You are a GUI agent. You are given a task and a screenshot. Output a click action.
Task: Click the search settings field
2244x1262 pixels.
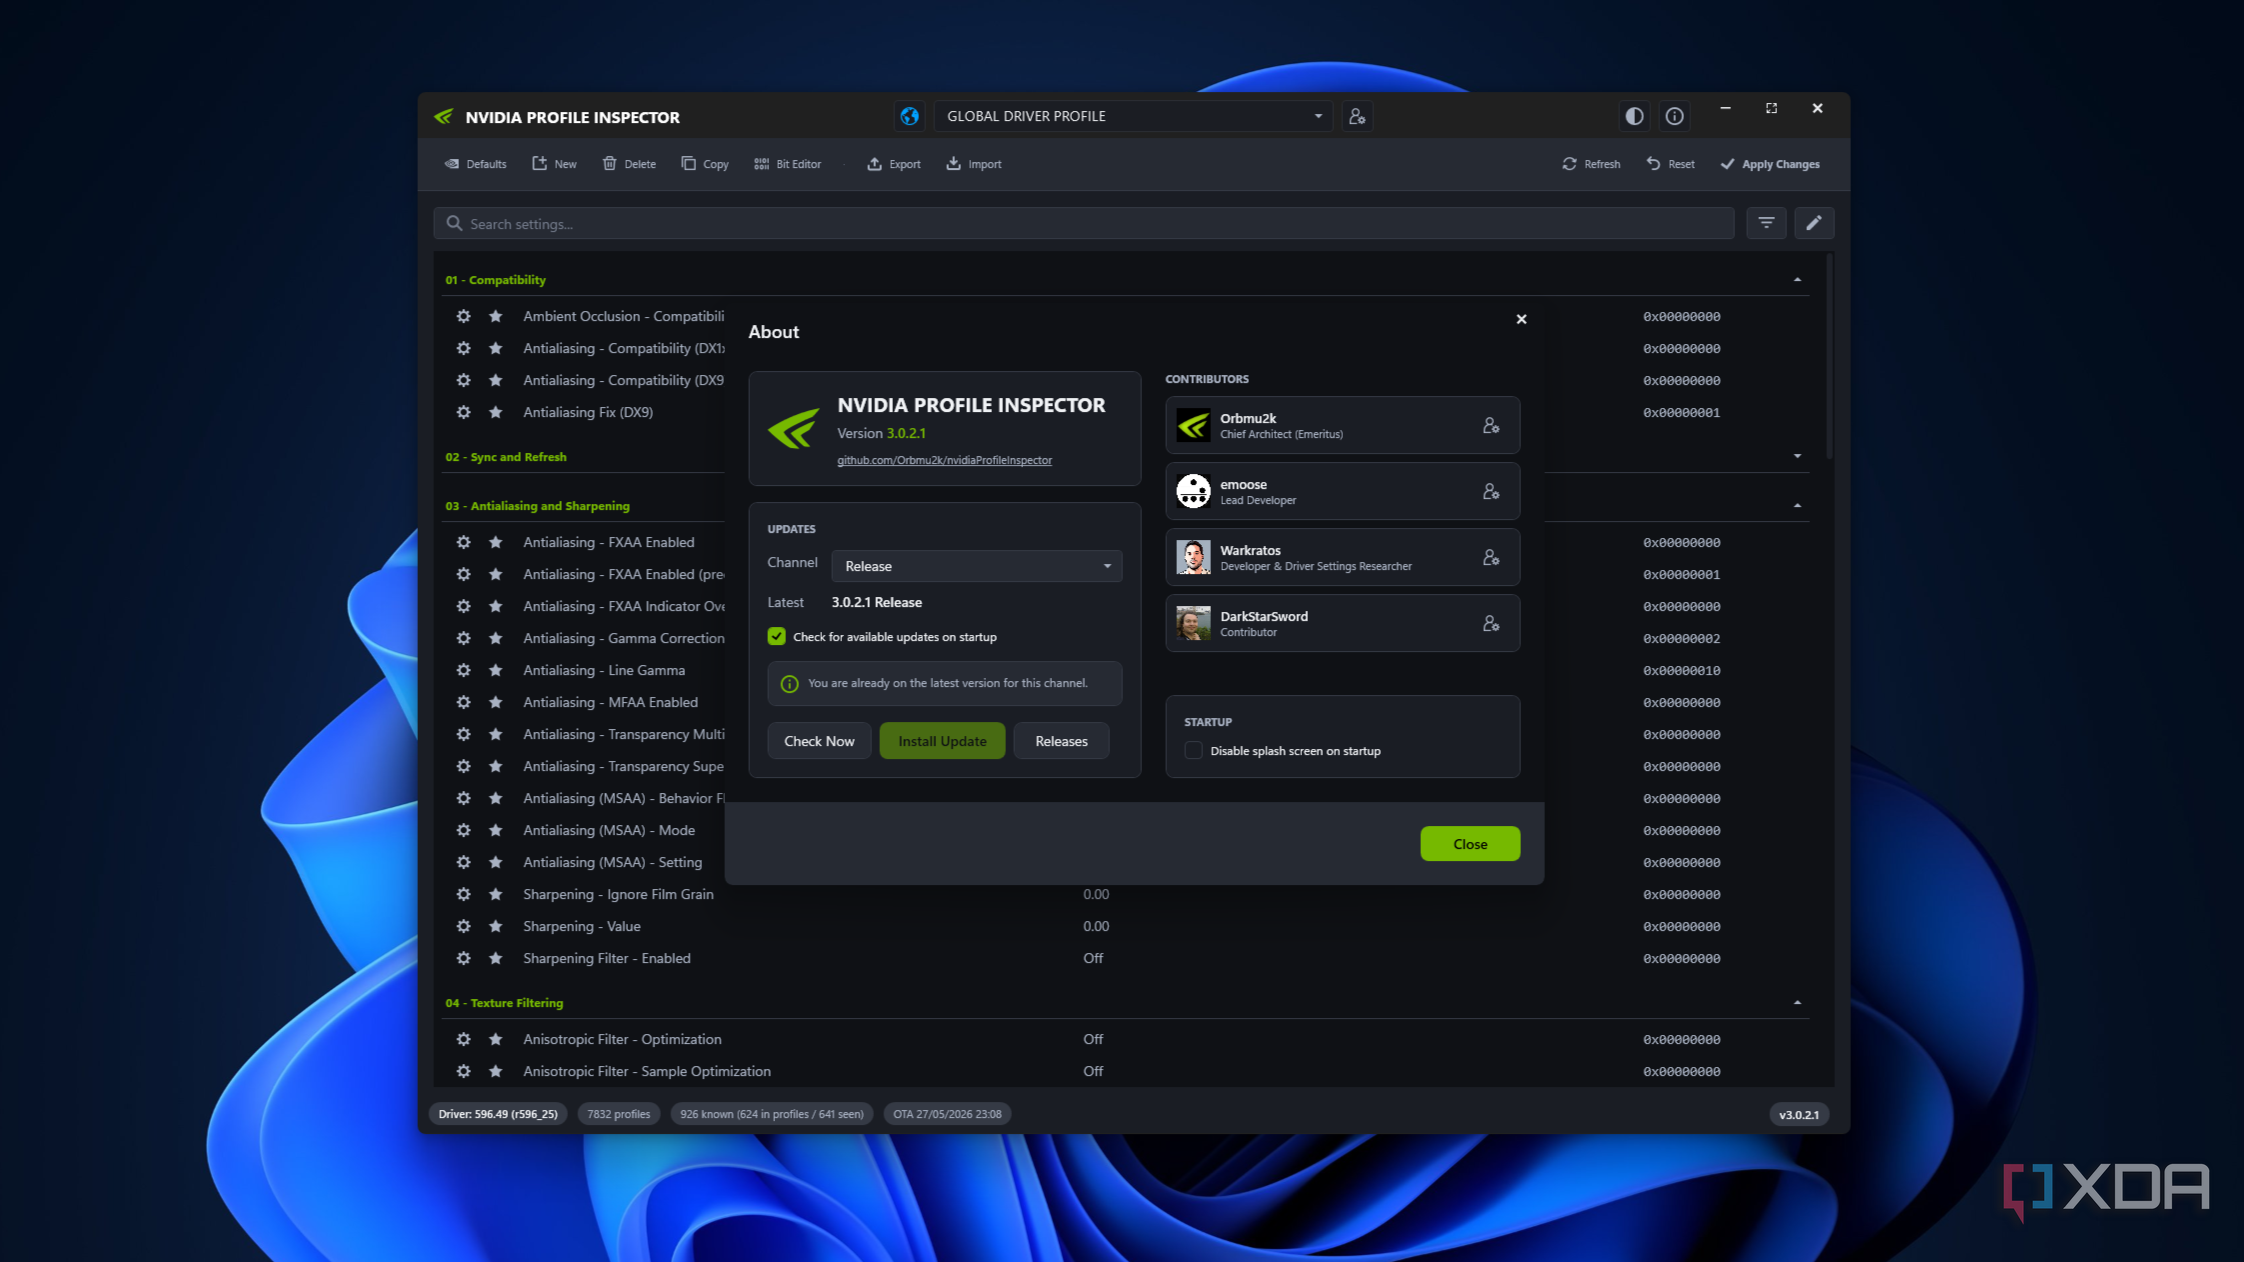coord(1084,223)
